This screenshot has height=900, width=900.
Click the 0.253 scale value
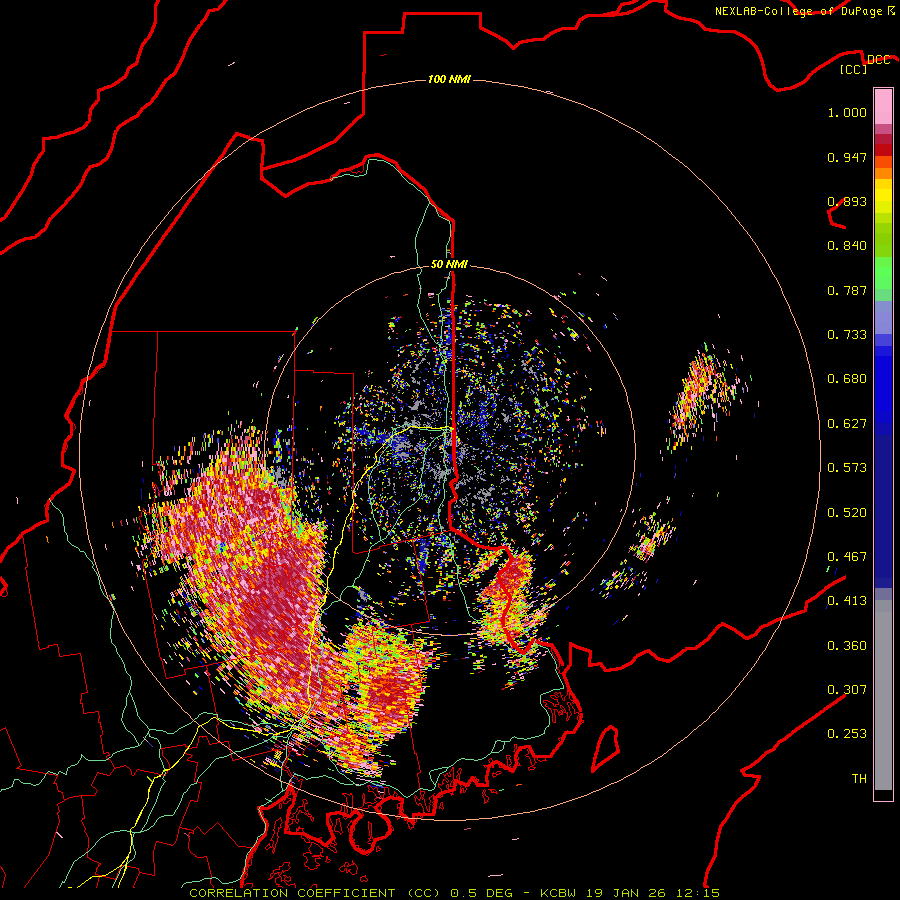[x=847, y=734]
